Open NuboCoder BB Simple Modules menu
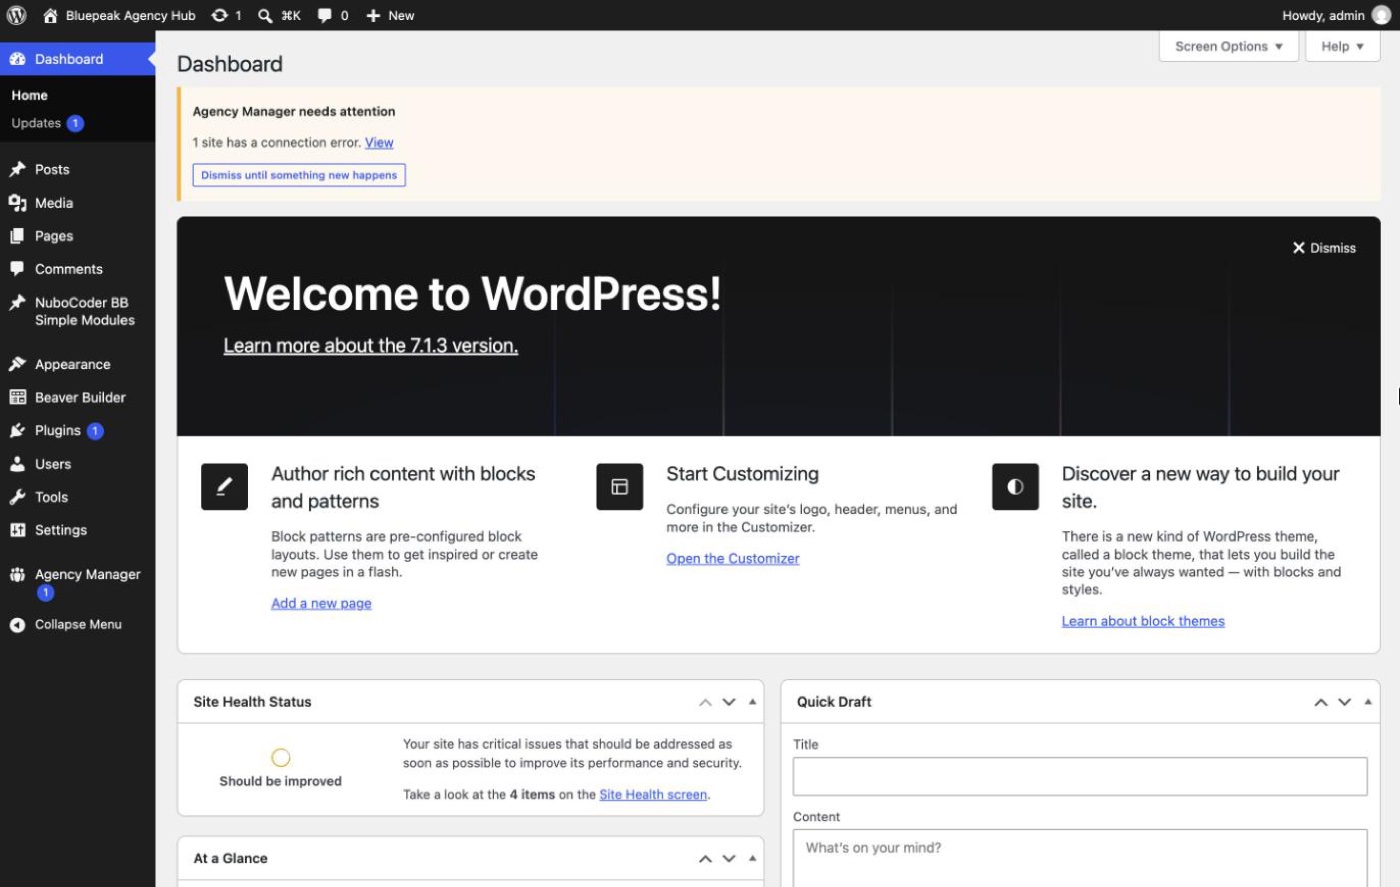The image size is (1400, 887). coord(78,311)
